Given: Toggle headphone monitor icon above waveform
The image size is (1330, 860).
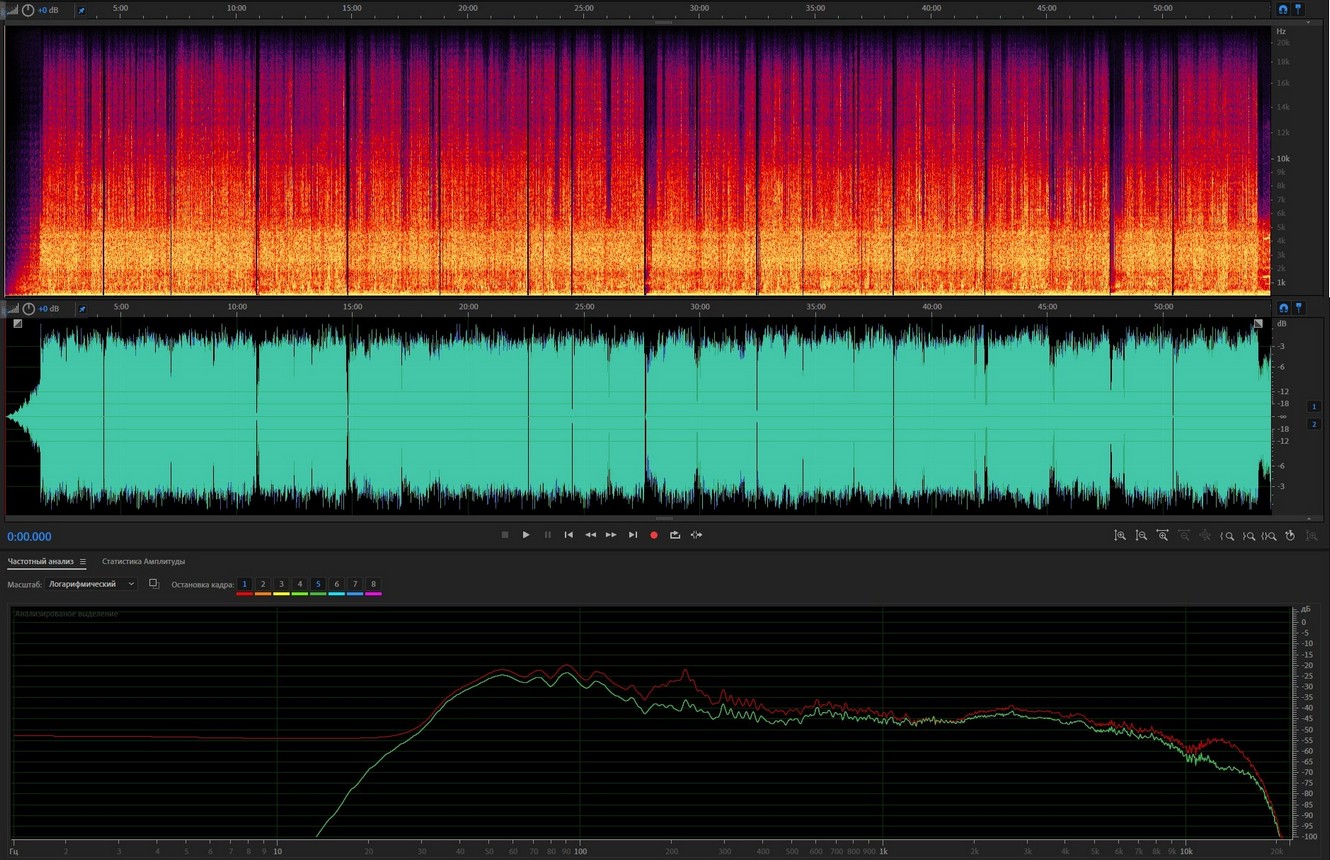Looking at the screenshot, I should coord(1283,308).
